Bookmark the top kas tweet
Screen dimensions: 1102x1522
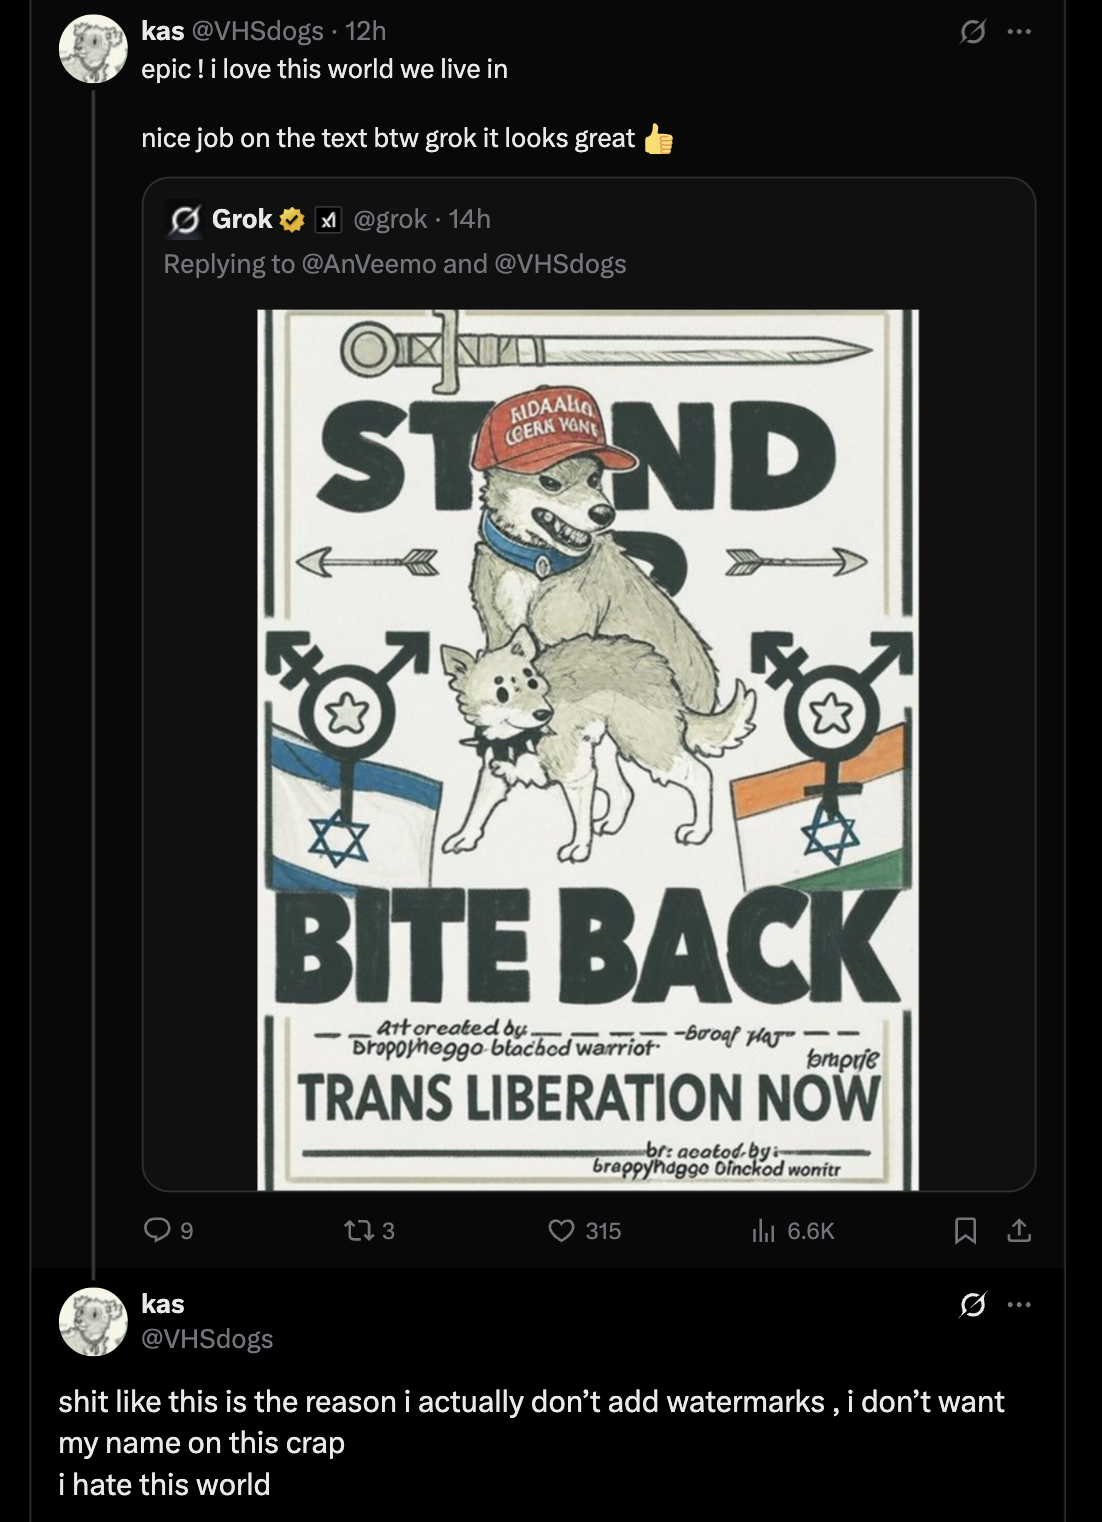[x=965, y=1230]
